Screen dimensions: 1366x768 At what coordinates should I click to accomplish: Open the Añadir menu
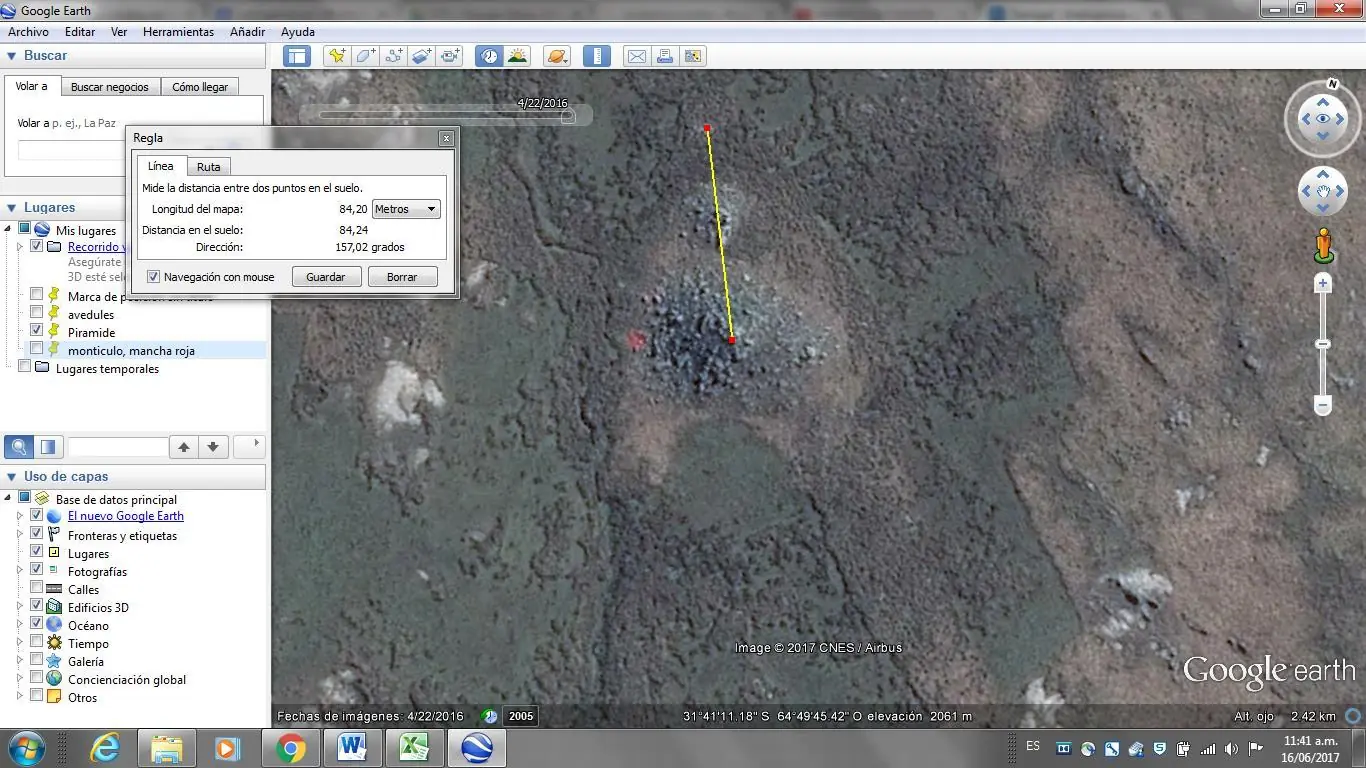coord(247,32)
